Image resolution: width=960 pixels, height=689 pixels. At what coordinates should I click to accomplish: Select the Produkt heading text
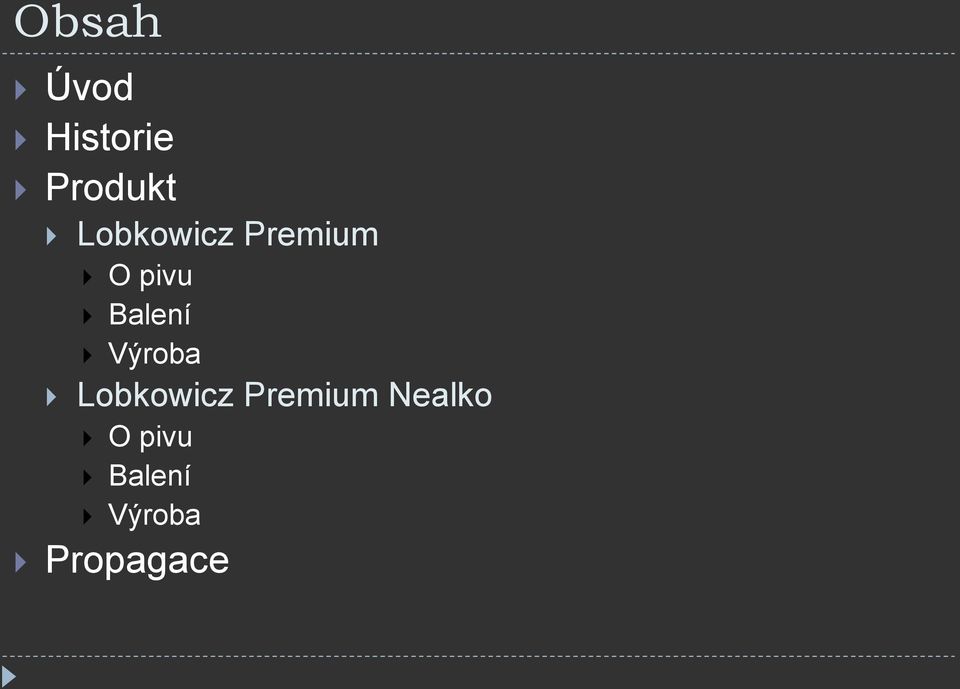coord(111,187)
